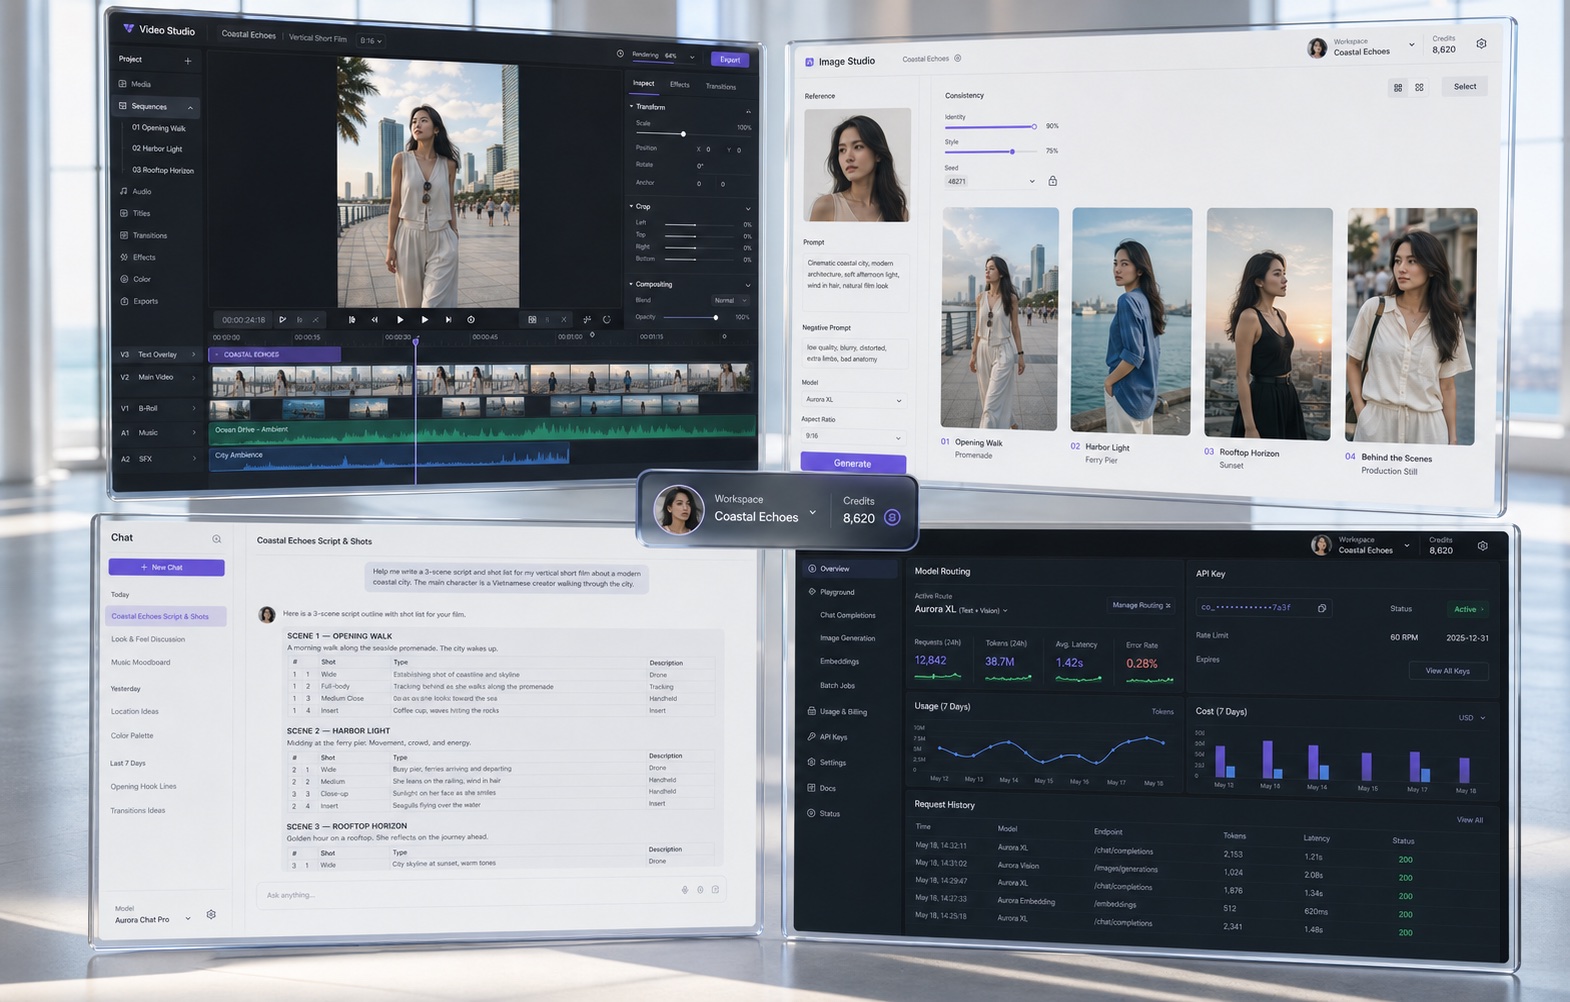This screenshot has height=1002, width=1570.
Task: Click credits icon in floating workspace card
Action: point(892,517)
